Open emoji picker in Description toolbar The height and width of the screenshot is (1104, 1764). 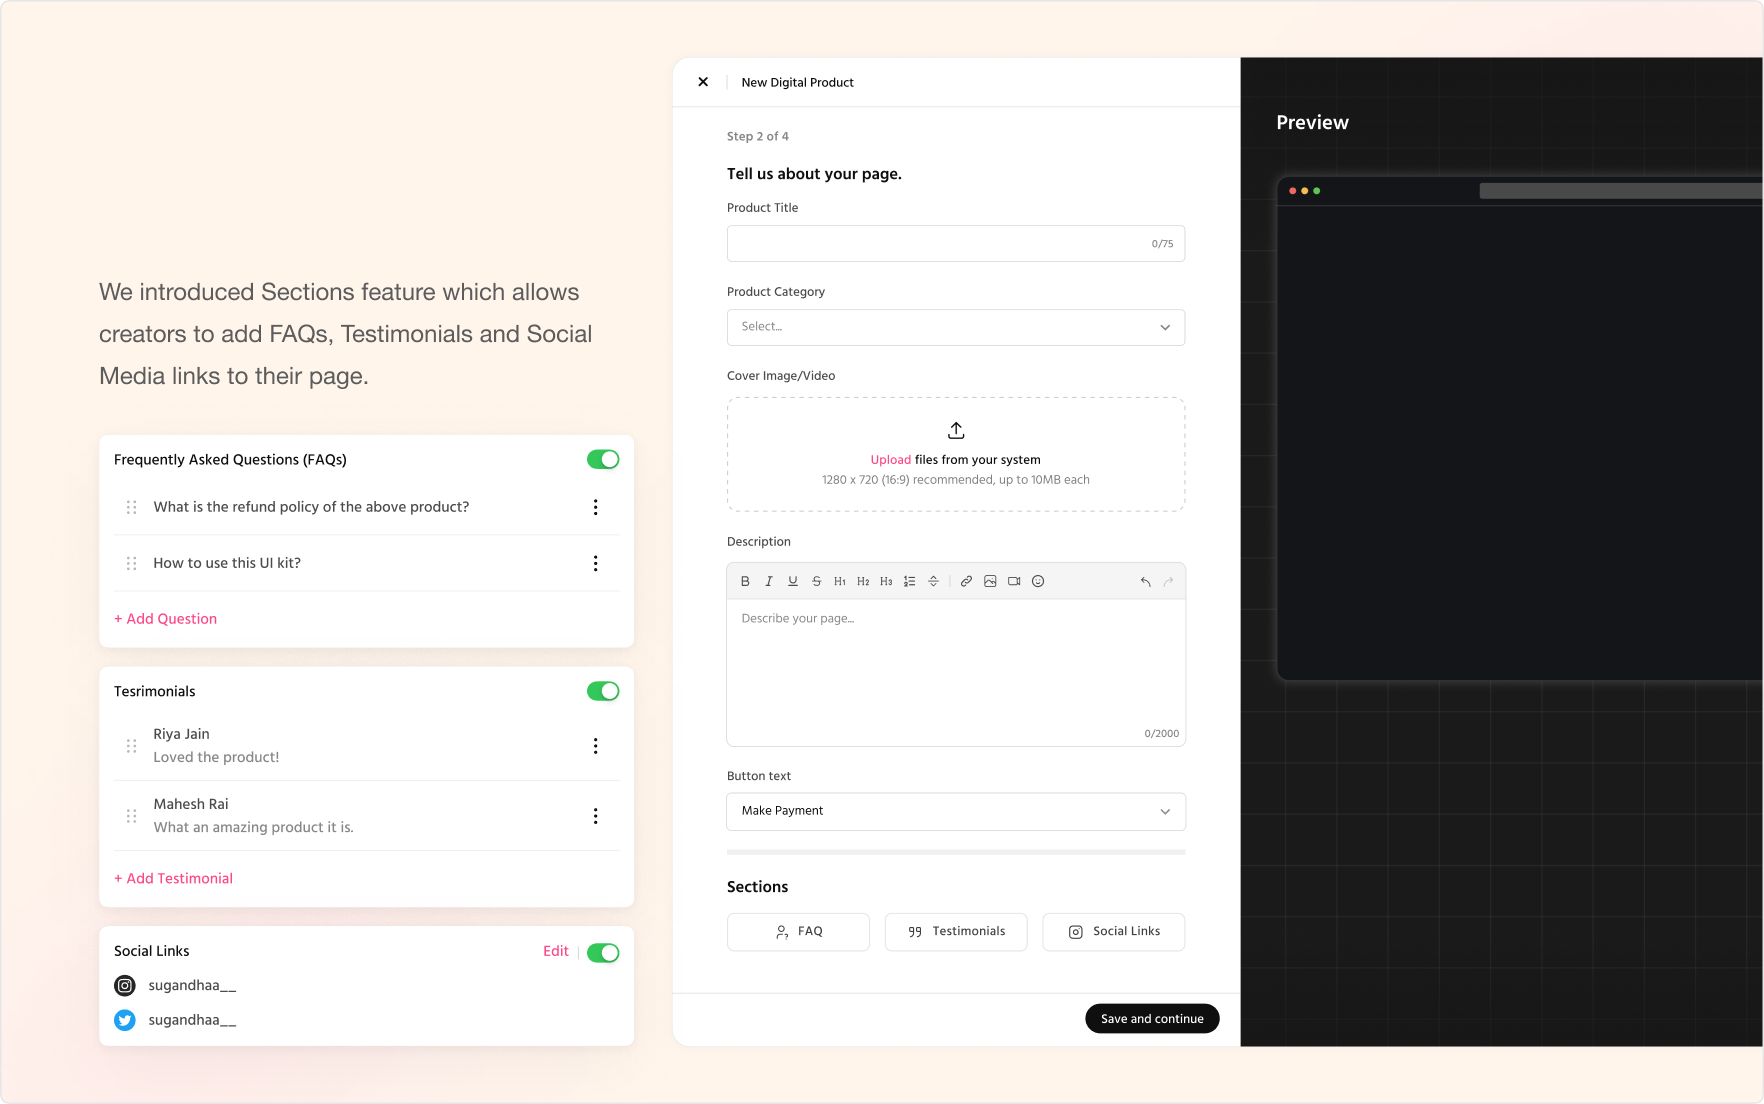click(x=1038, y=581)
